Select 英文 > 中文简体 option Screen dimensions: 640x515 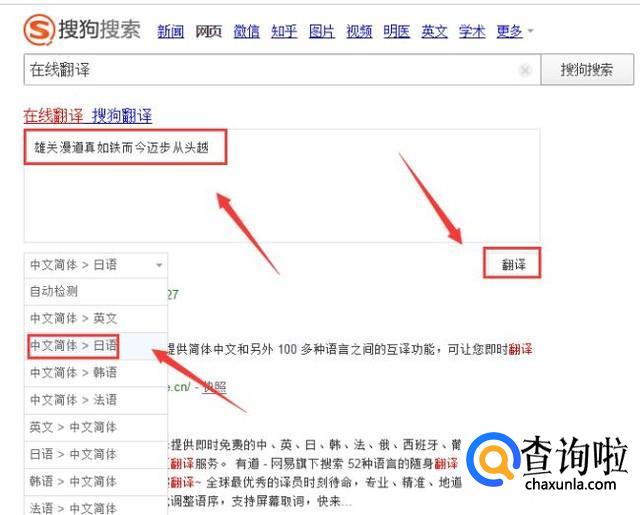pyautogui.click(x=96, y=428)
